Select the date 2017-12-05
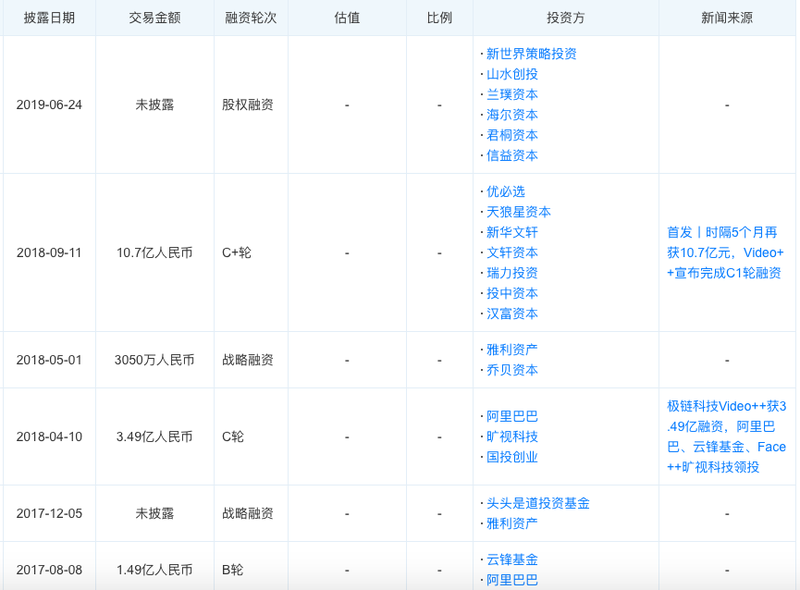 tap(49, 513)
